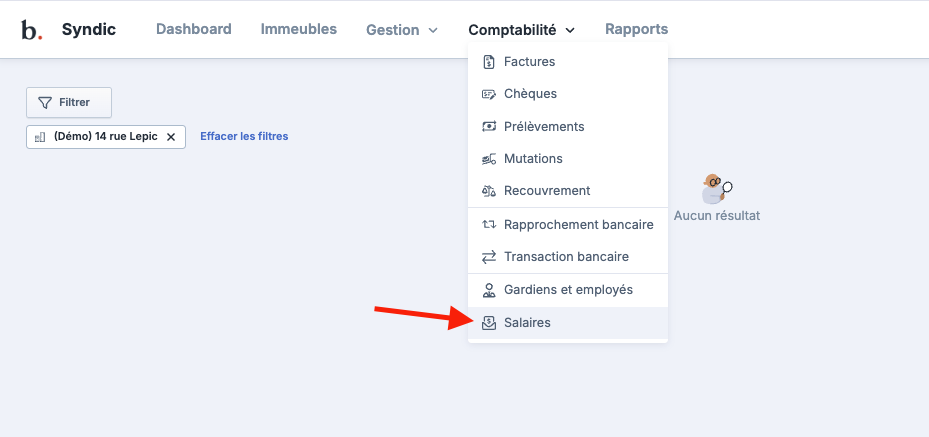Remove the 14 rue Lepic filter chip
Screen dimensions: 929x437
171,137
